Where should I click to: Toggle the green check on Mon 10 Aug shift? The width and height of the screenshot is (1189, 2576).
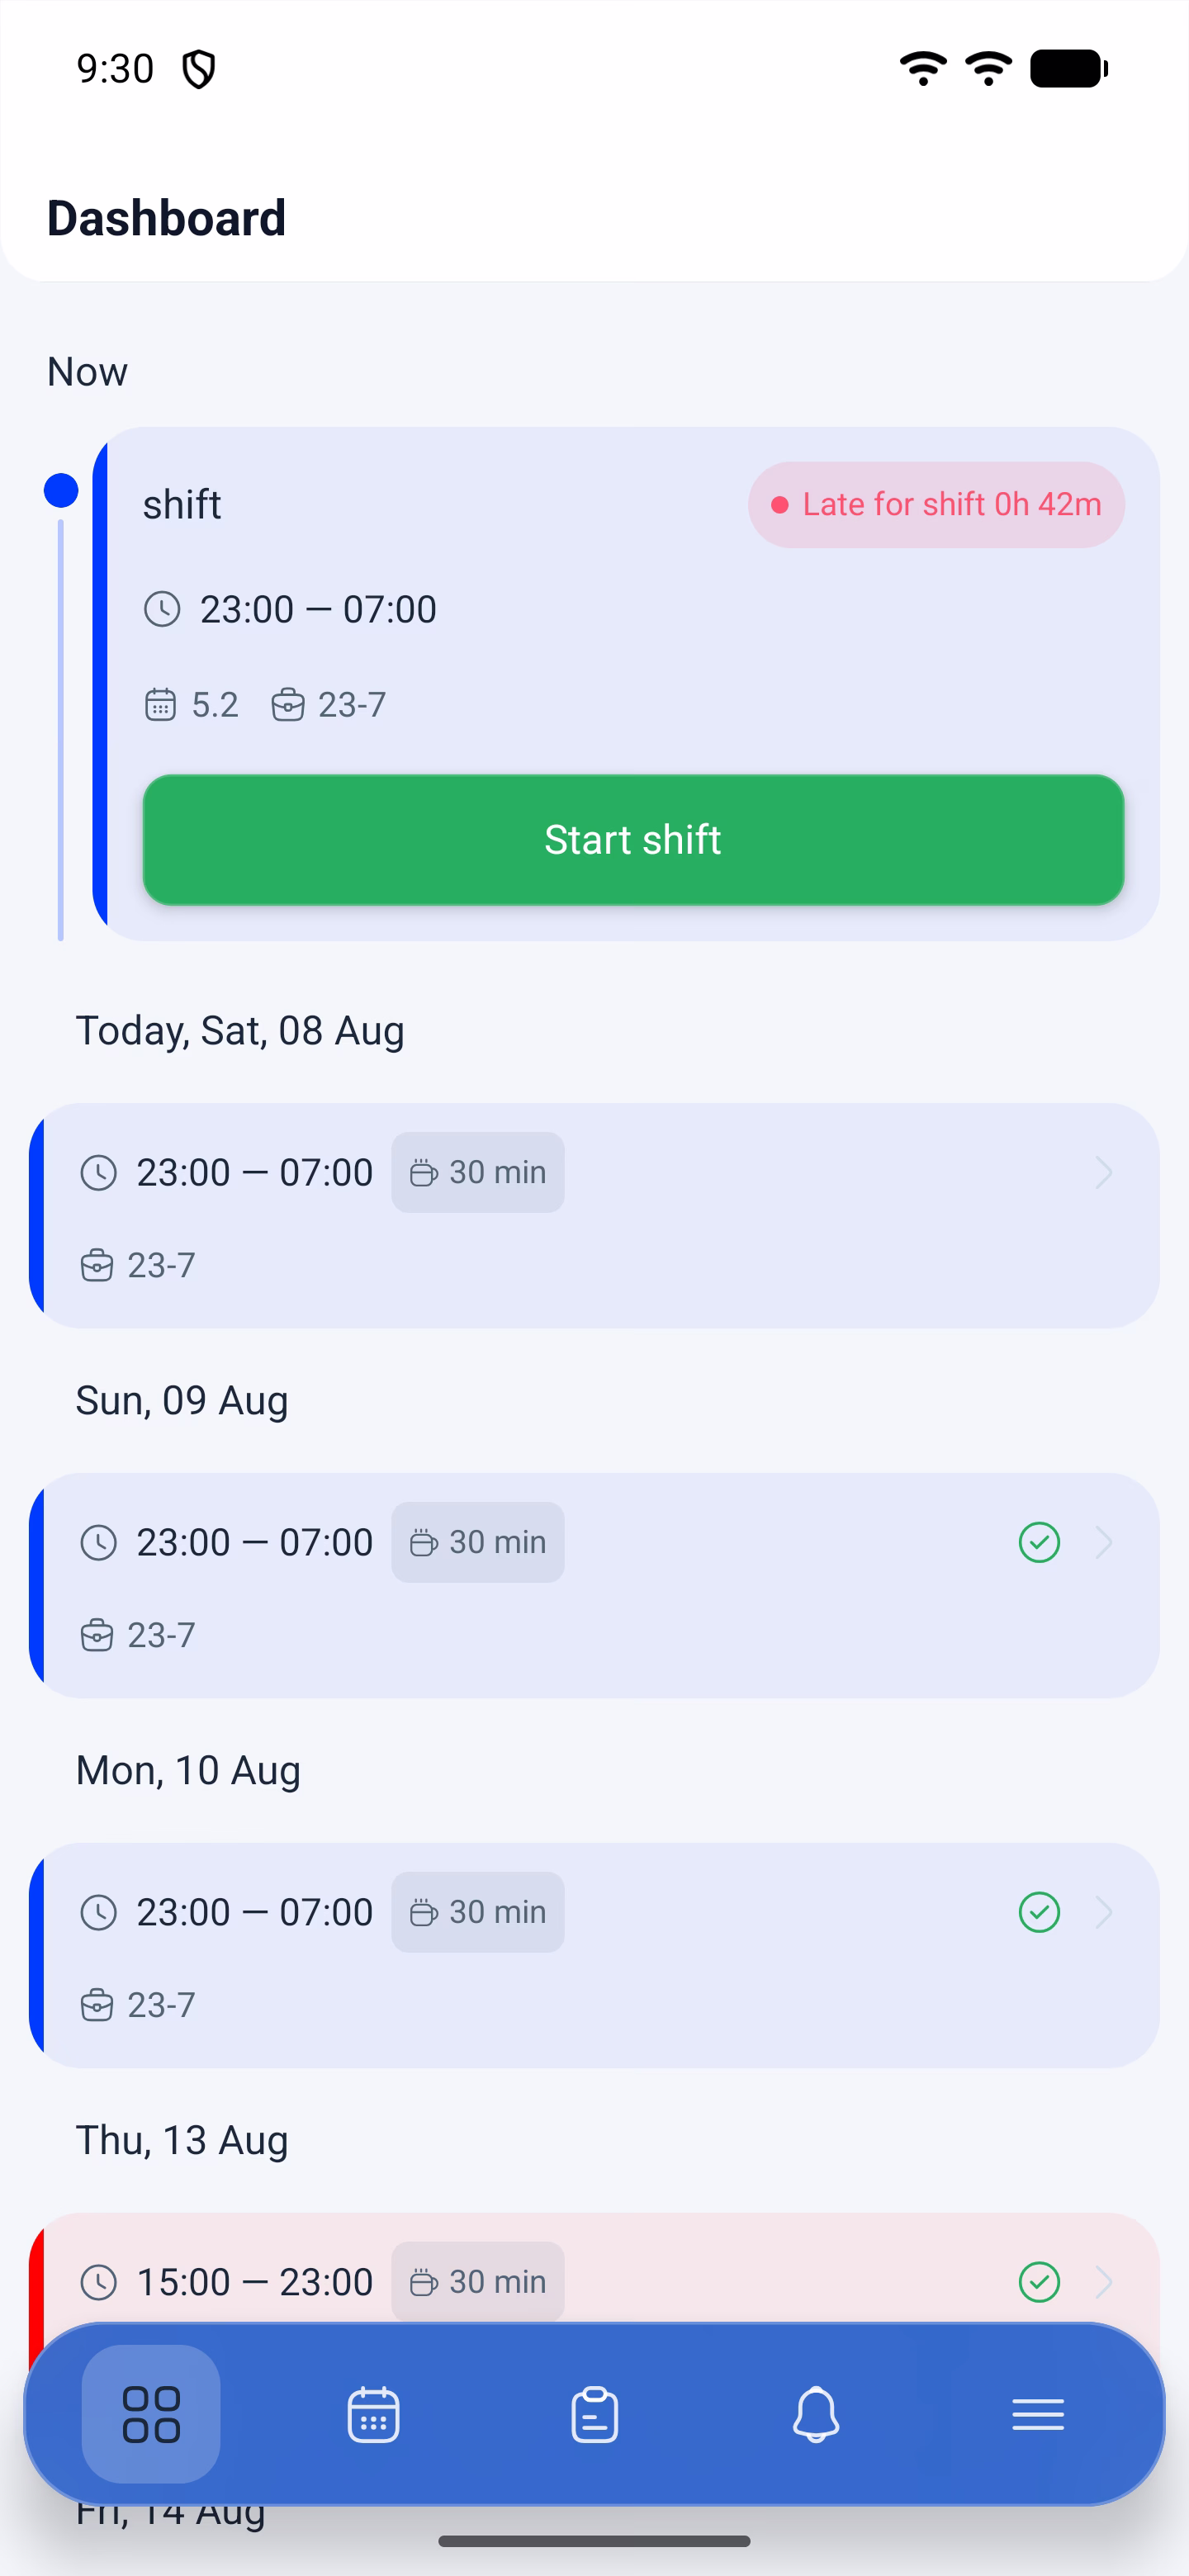[x=1039, y=1912]
